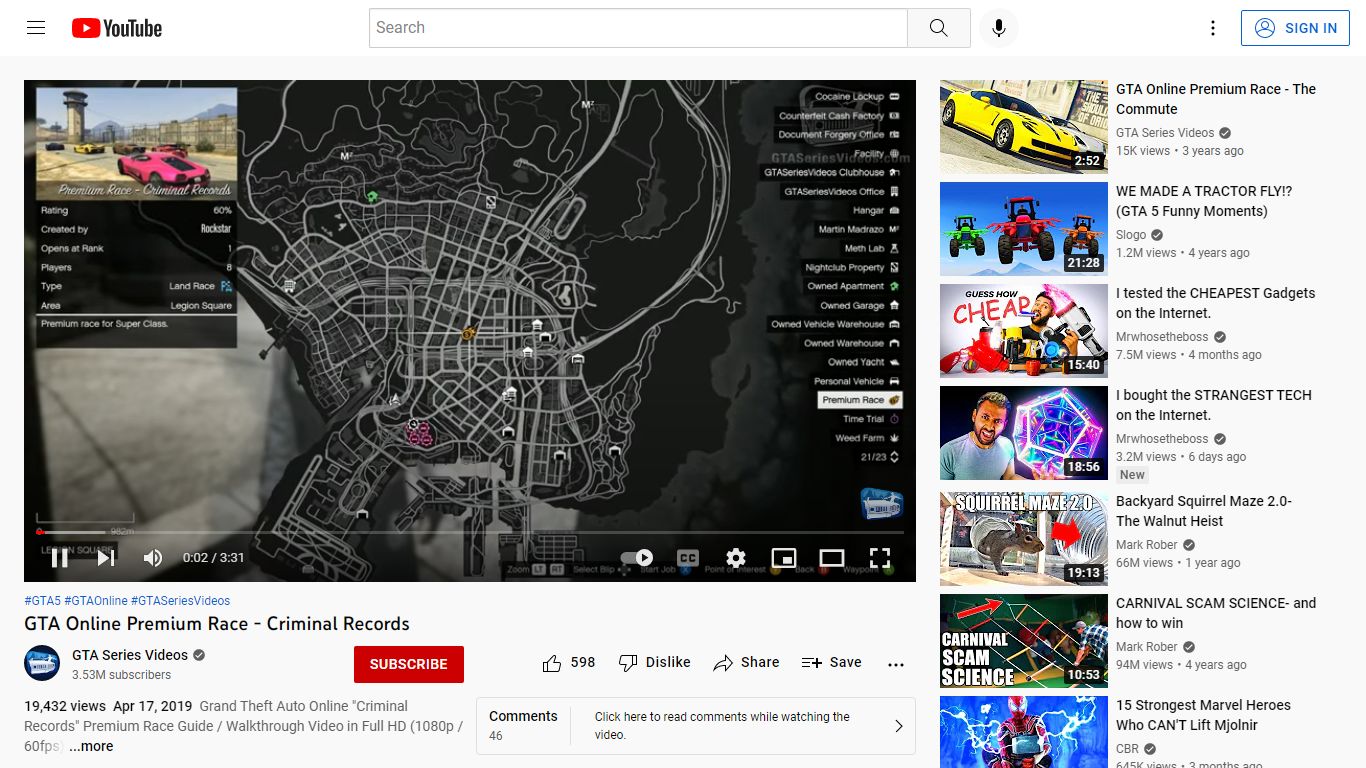1366x768 pixels.
Task: Open Backyard Squirrel Maze 2.0 thumbnail
Action: point(1024,539)
